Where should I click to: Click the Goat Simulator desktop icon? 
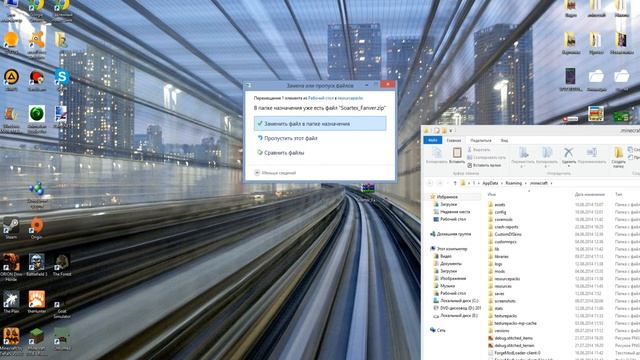coord(62,303)
